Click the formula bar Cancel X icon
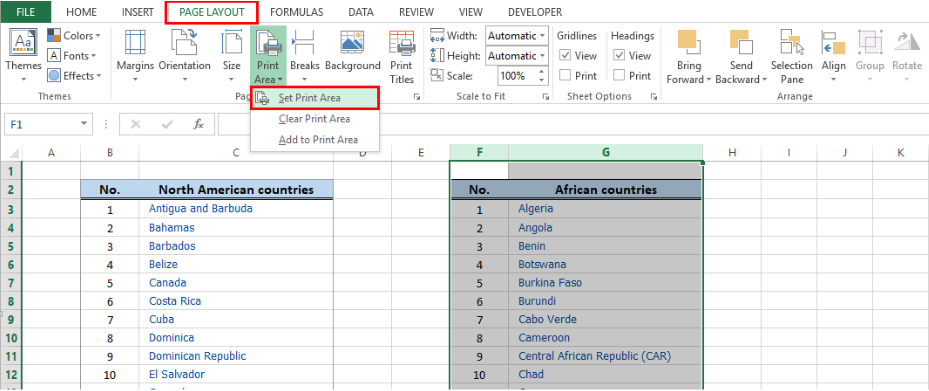The image size is (929, 391). coord(136,124)
